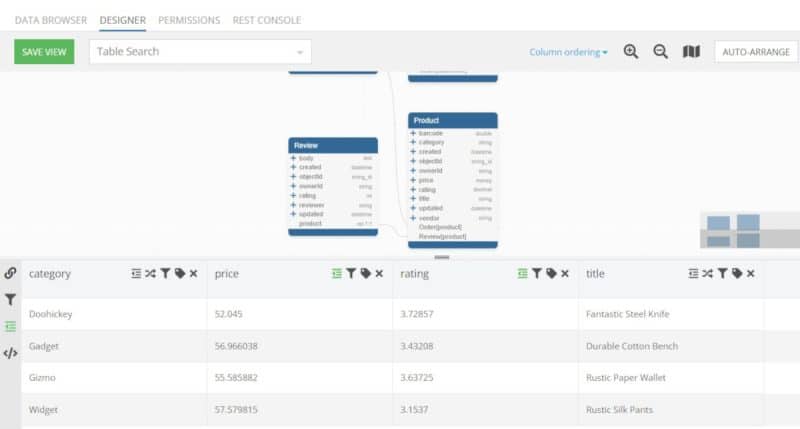Toggle the green grouping icon on price column

point(337,273)
